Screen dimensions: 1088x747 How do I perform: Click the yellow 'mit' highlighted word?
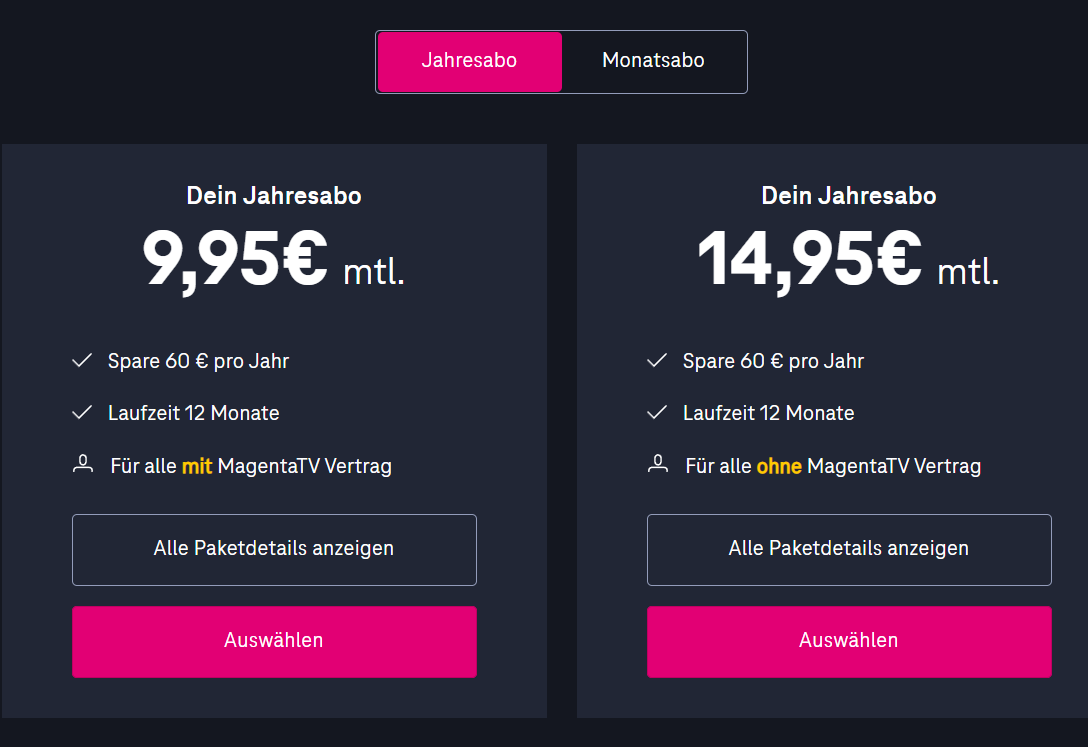197,466
